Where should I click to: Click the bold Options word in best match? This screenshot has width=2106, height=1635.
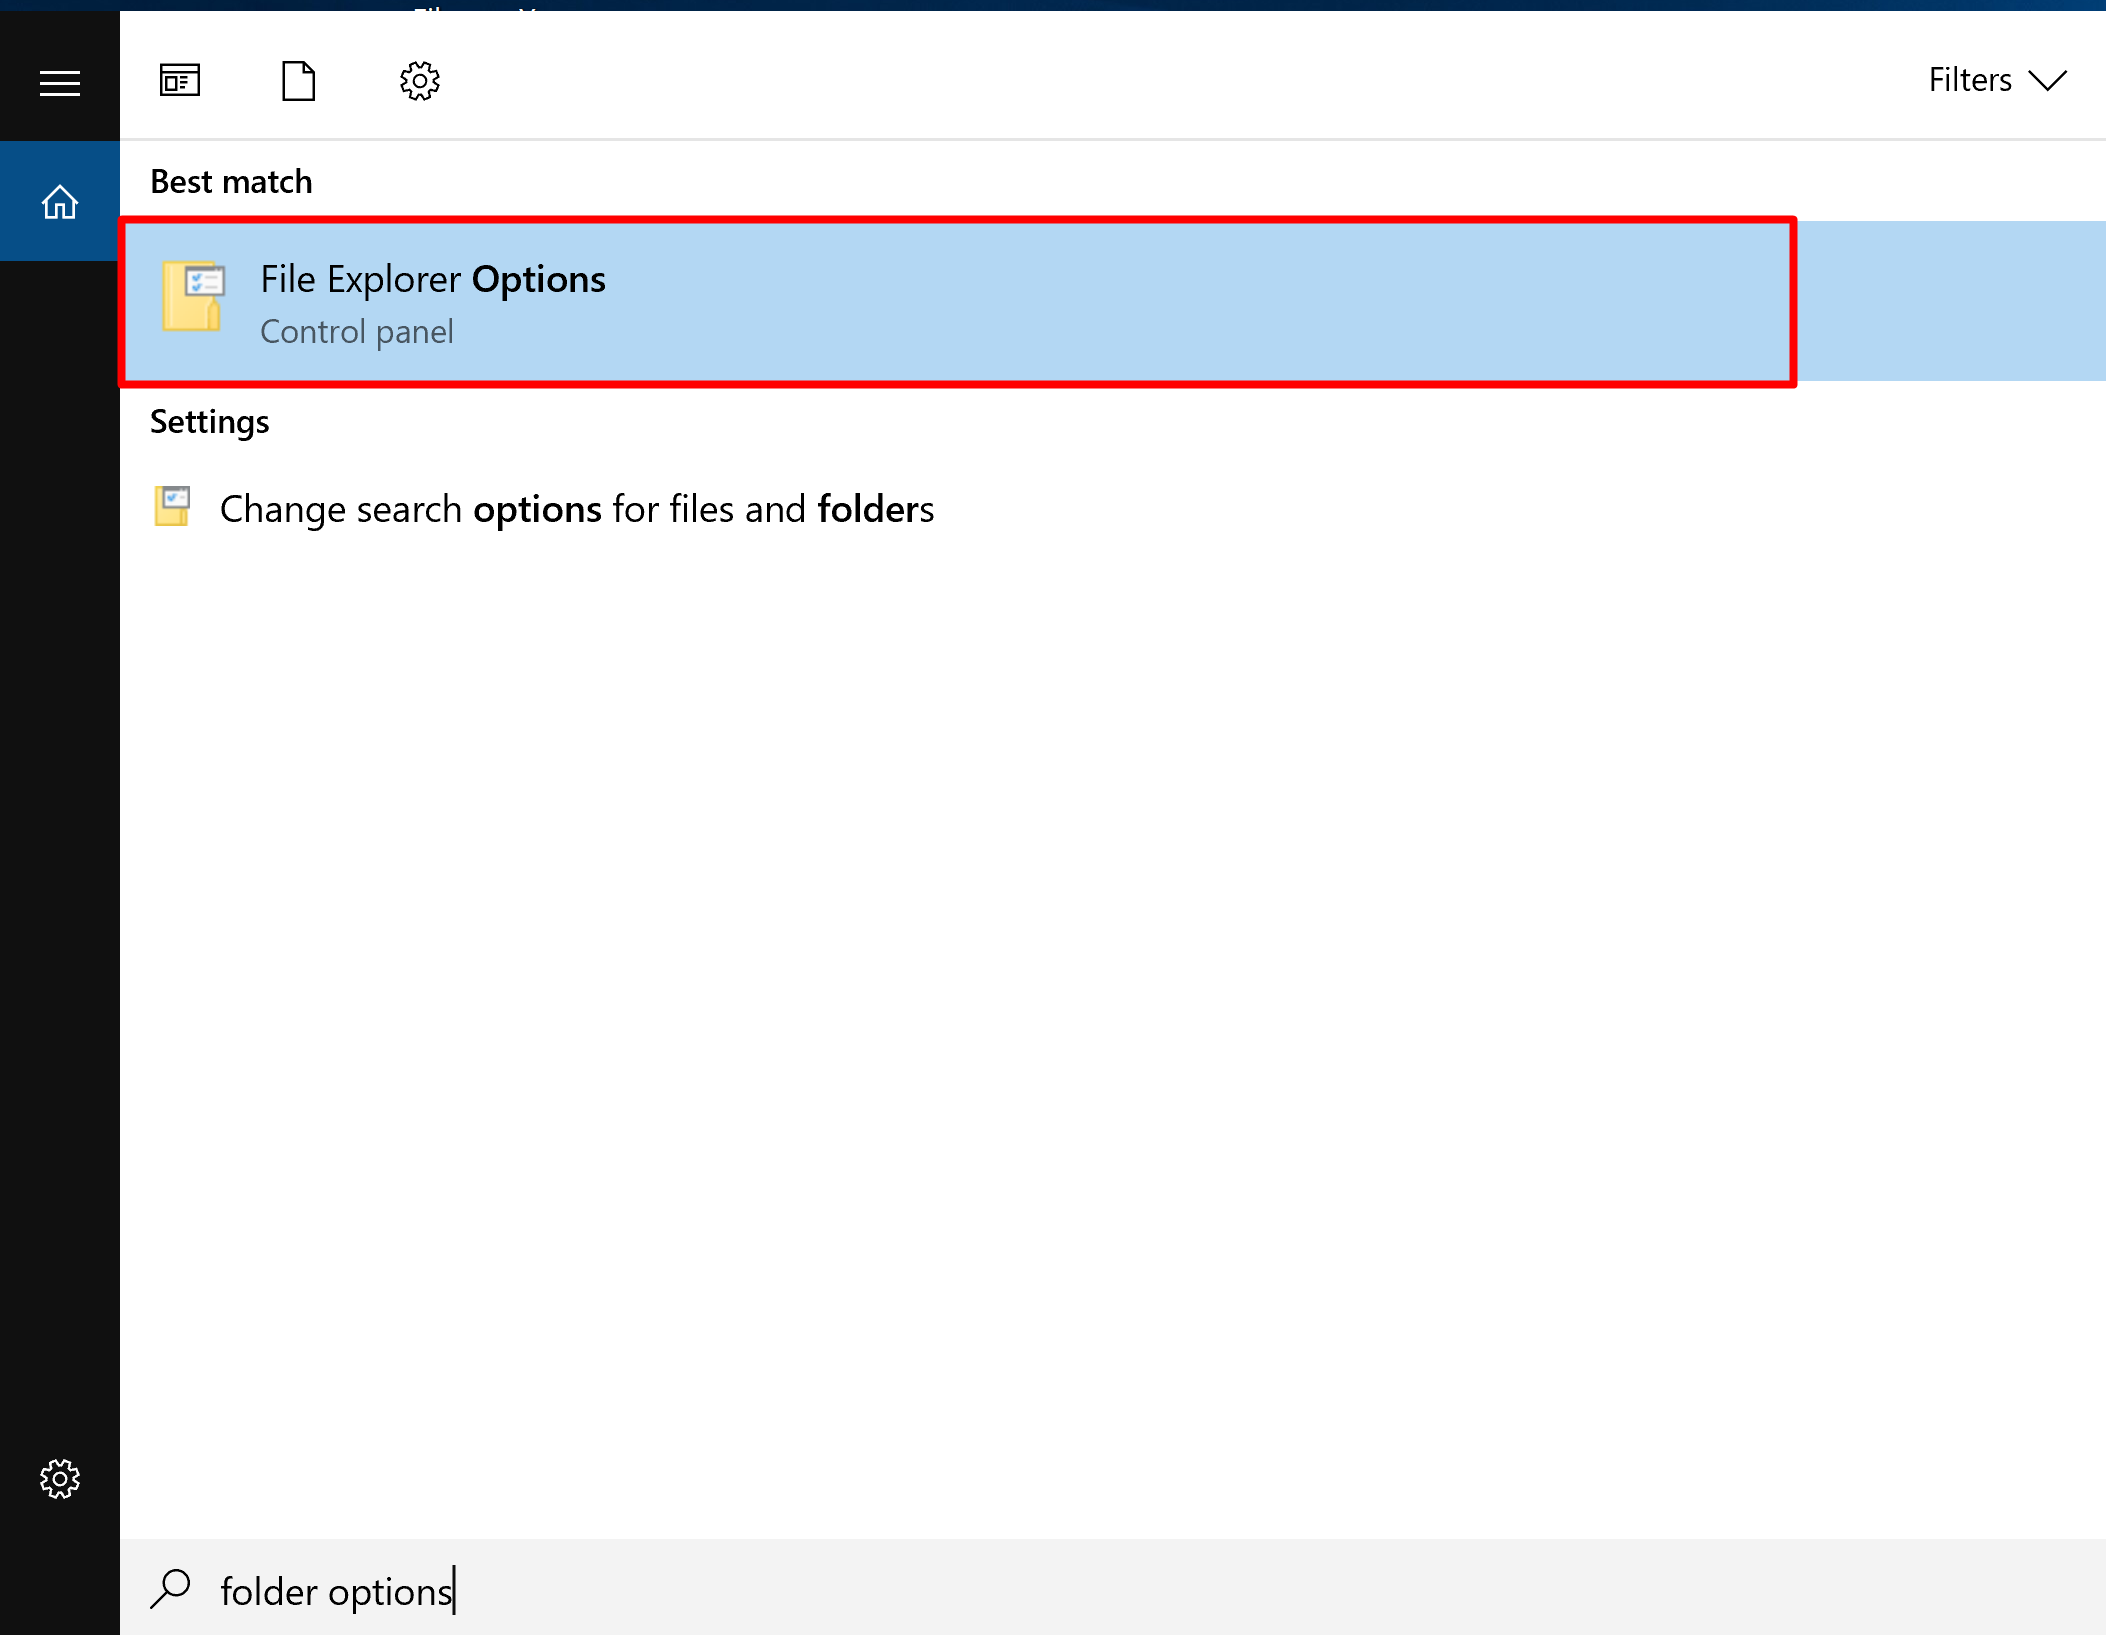539,279
